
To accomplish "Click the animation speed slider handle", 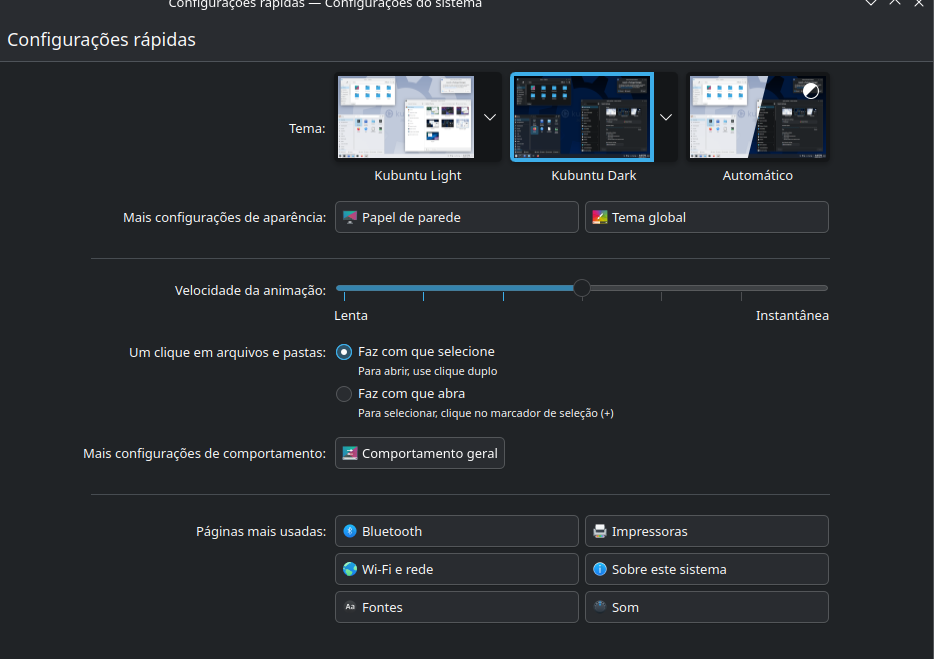I will pyautogui.click(x=581, y=288).
